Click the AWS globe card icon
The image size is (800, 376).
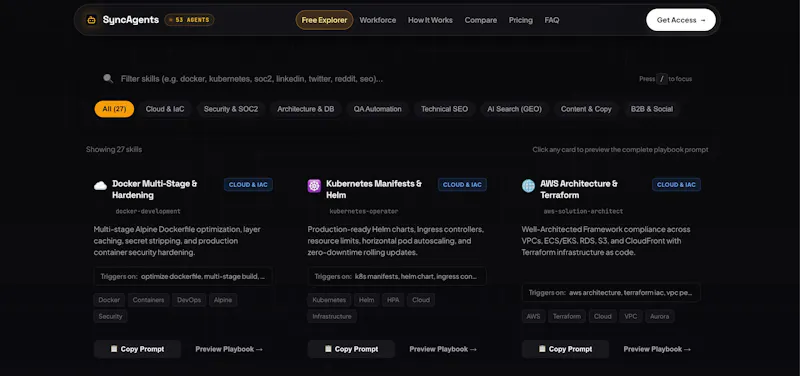click(528, 186)
